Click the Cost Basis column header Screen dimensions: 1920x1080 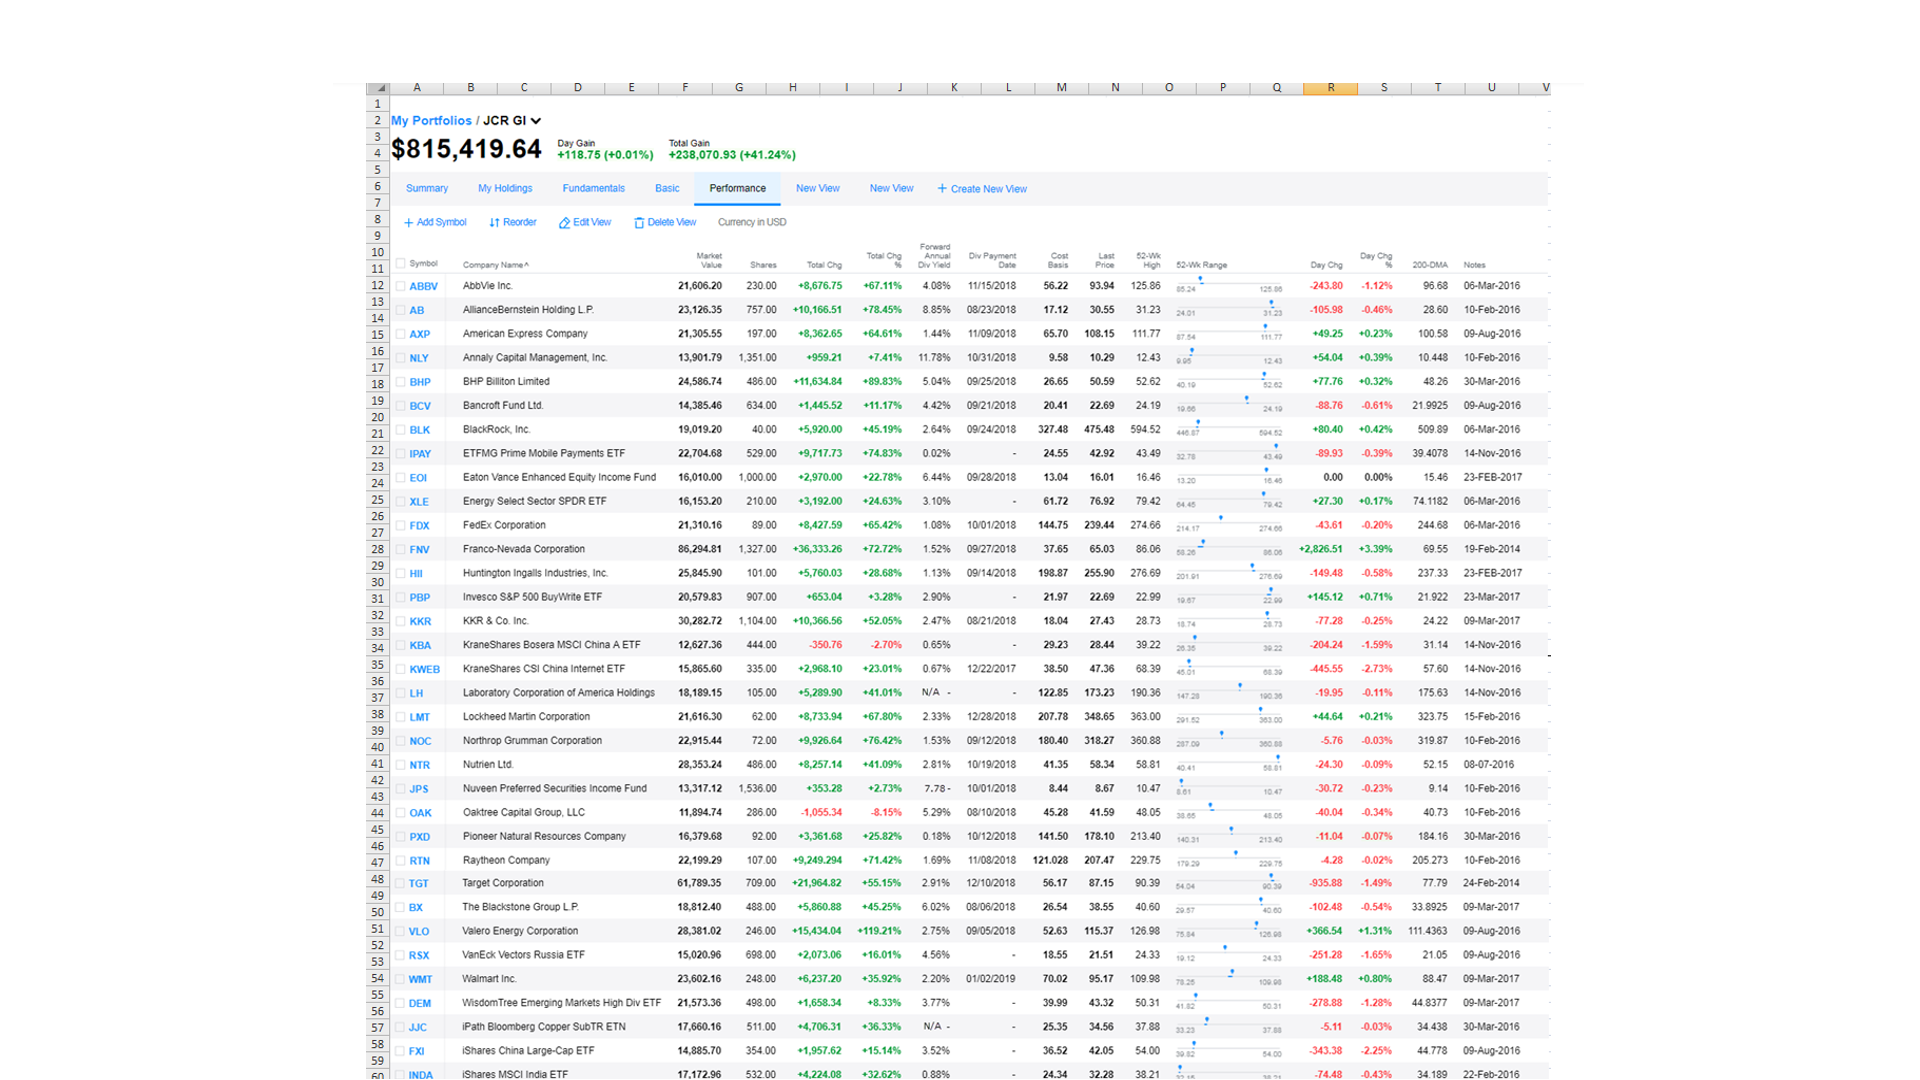pos(1058,260)
